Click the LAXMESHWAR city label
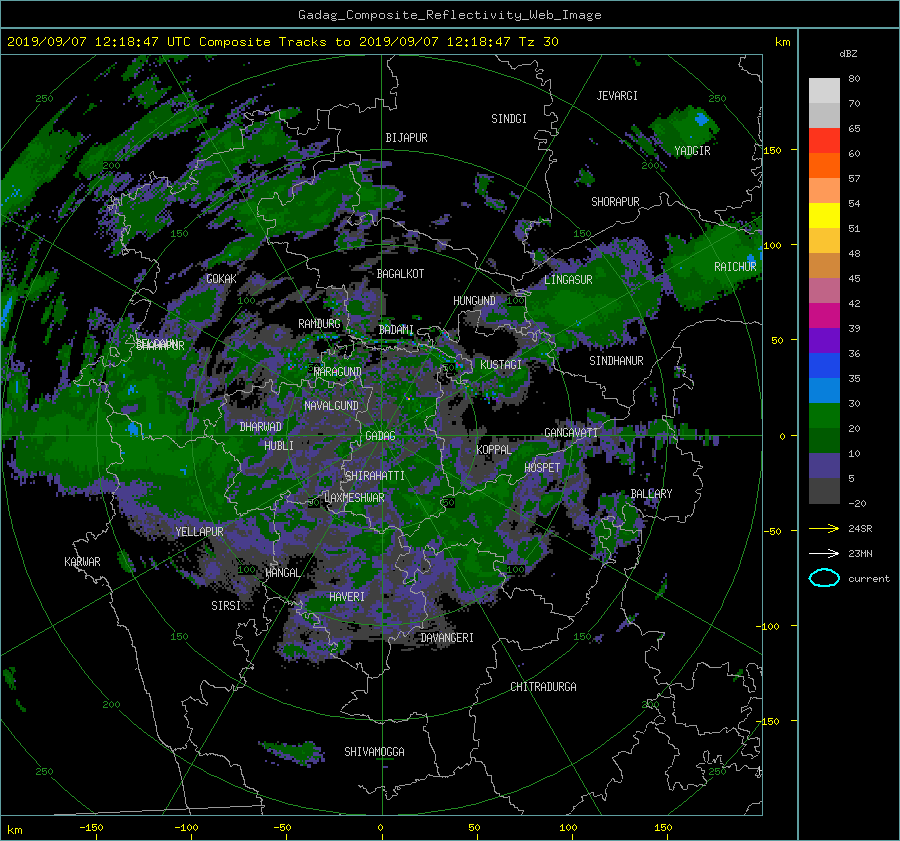Viewport: 900px width, 841px height. coord(354,498)
